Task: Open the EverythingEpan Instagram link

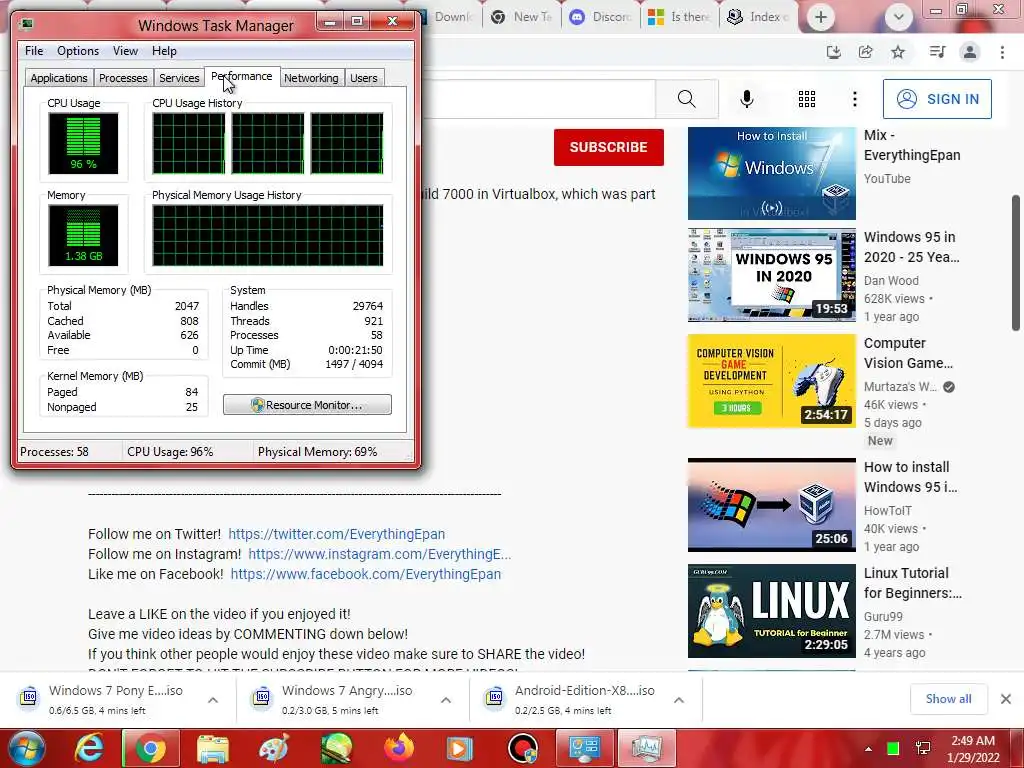Action: [379, 554]
